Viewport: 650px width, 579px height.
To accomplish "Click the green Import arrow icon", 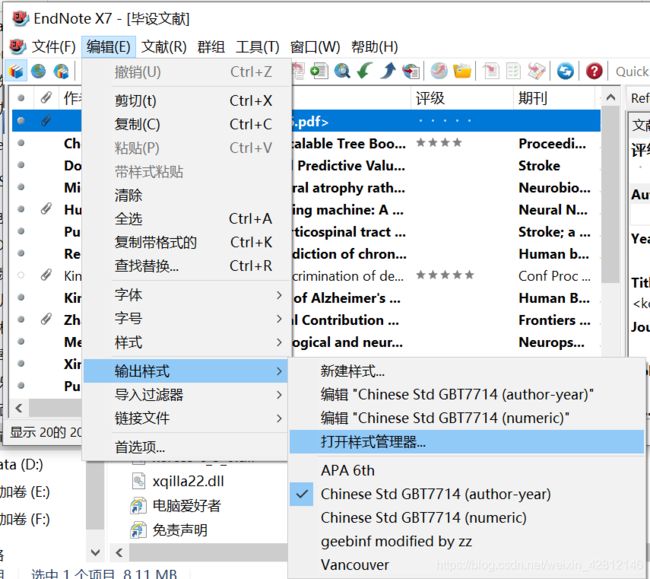I will (x=364, y=70).
